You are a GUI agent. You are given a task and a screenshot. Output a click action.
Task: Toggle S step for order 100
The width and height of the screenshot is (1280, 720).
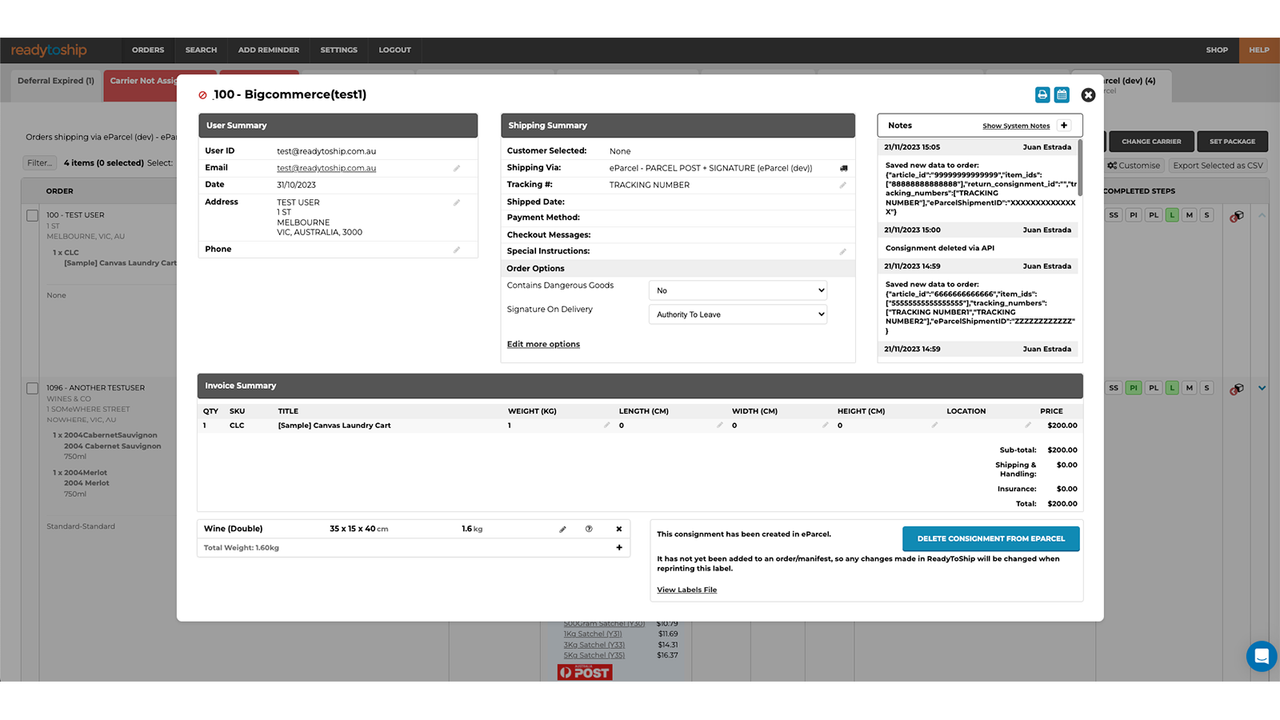point(1207,215)
